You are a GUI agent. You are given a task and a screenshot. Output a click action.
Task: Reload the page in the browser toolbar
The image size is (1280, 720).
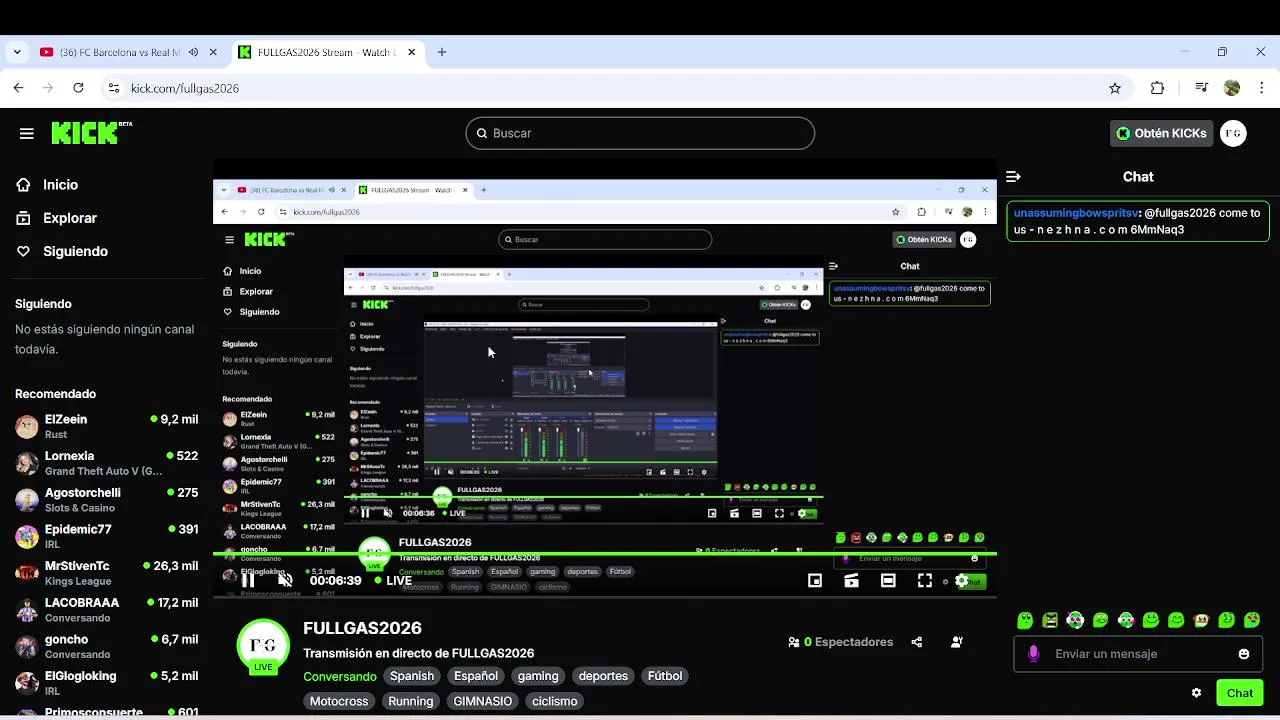(x=78, y=88)
